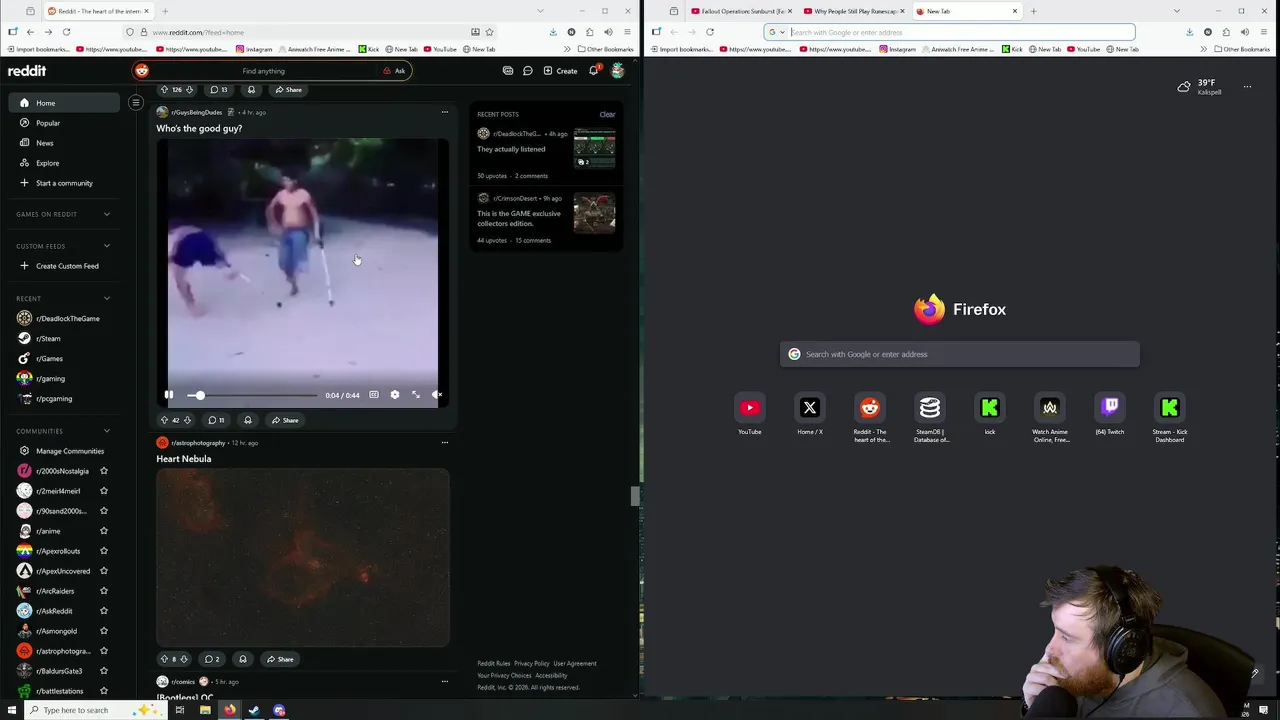Open options menu for r/astrophotography post
1280x720 pixels.
(x=445, y=443)
